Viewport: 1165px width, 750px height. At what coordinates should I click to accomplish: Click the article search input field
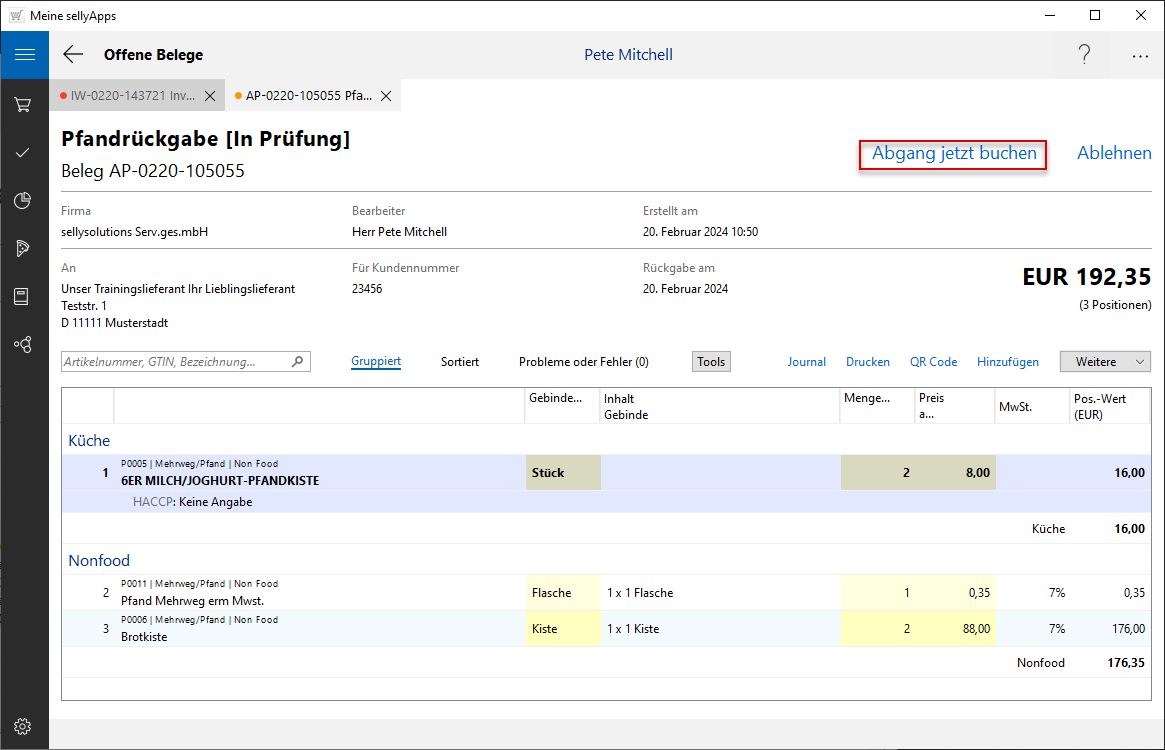point(175,362)
